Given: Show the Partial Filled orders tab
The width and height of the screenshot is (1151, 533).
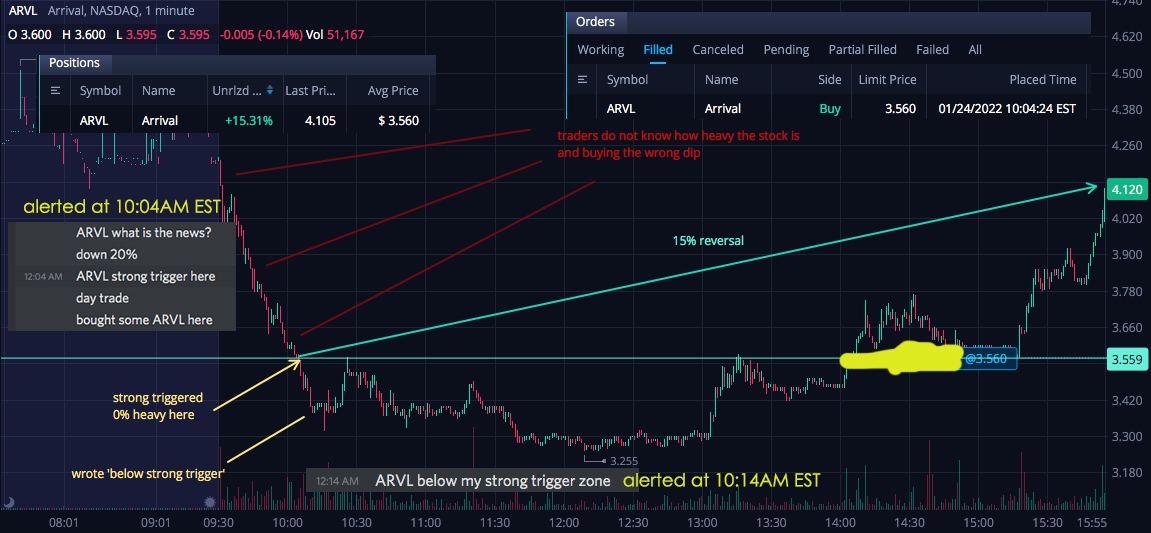Looking at the screenshot, I should click(x=863, y=50).
